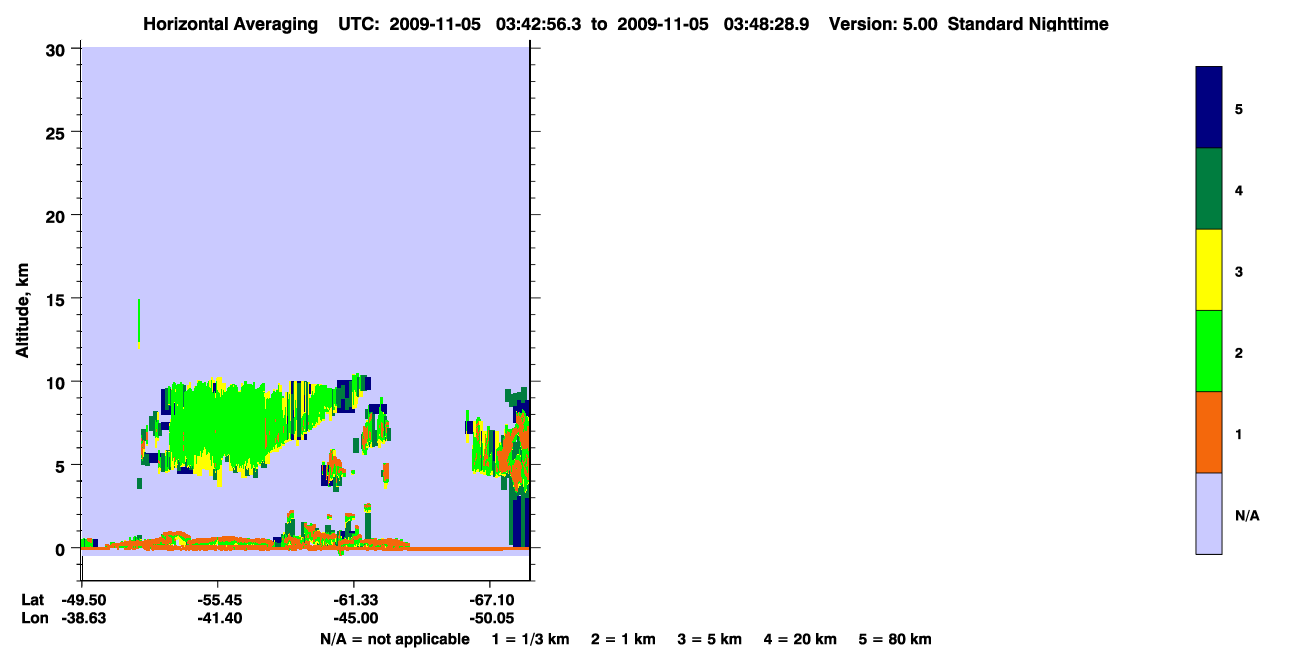The height and width of the screenshot is (667, 1300).
Task: Click the '2 = 1 km' legend note
Action: tap(623, 640)
